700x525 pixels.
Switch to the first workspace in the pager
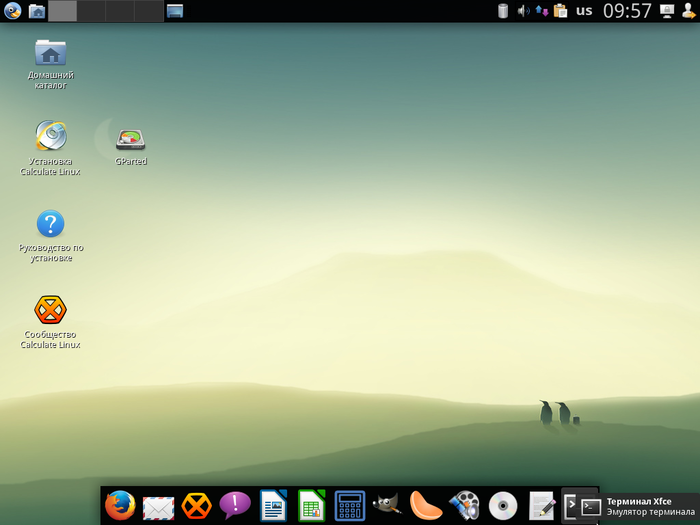pos(62,11)
